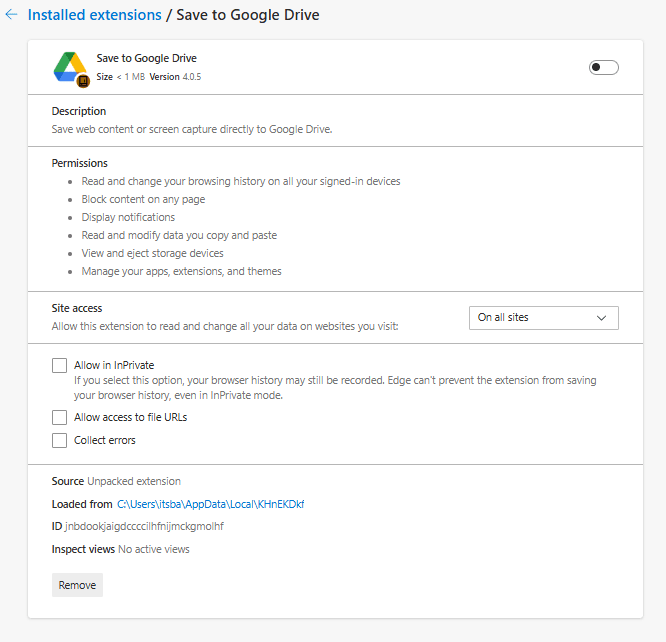Image resolution: width=666 pixels, height=642 pixels.
Task: Enable the Save to Google Drive extension
Action: (603, 67)
